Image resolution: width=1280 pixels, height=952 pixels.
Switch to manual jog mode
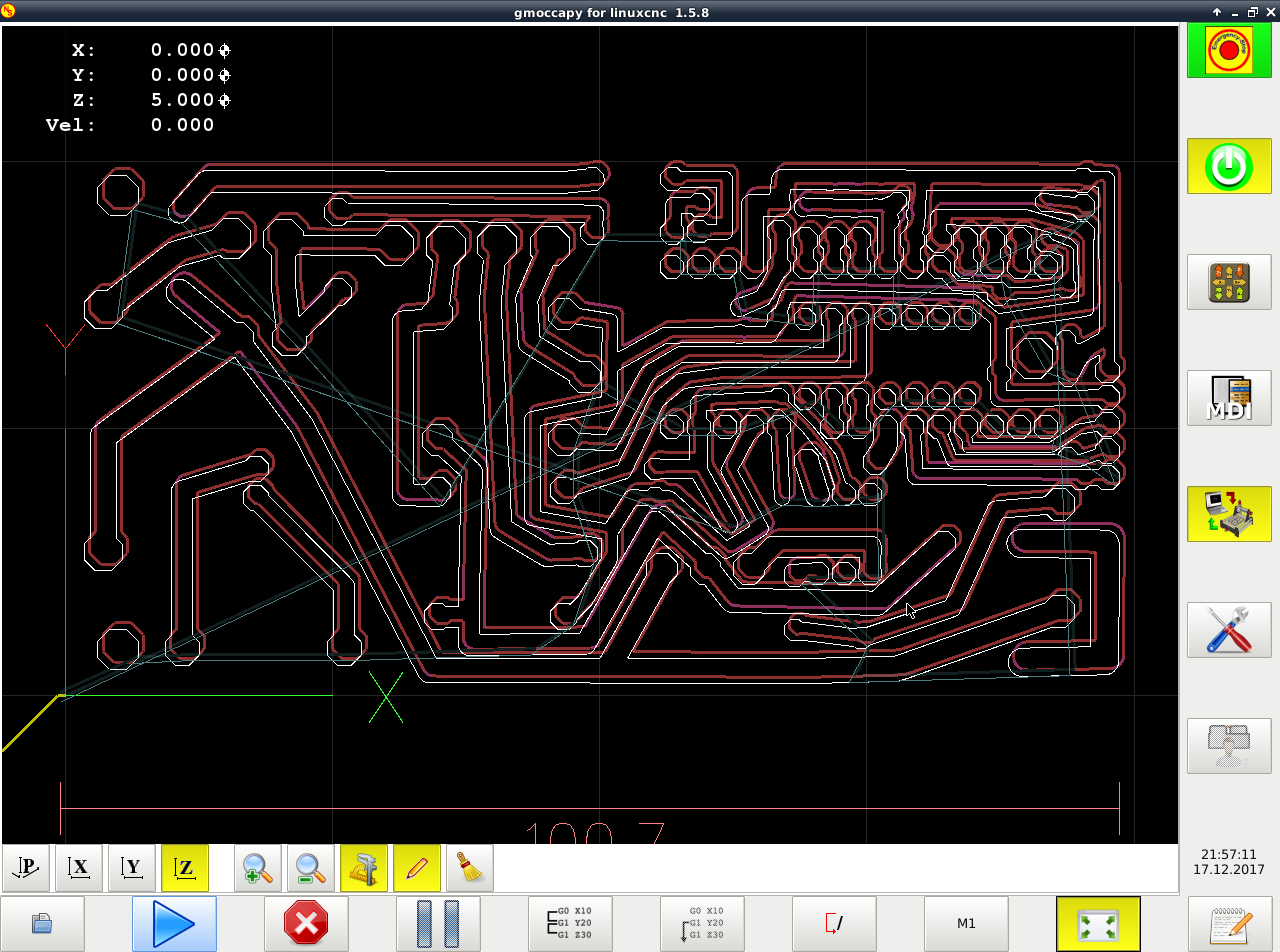[1229, 282]
